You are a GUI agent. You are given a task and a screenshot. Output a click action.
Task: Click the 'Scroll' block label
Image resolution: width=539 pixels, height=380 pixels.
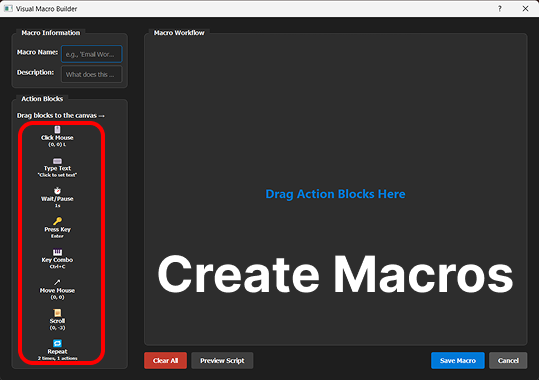click(57, 321)
